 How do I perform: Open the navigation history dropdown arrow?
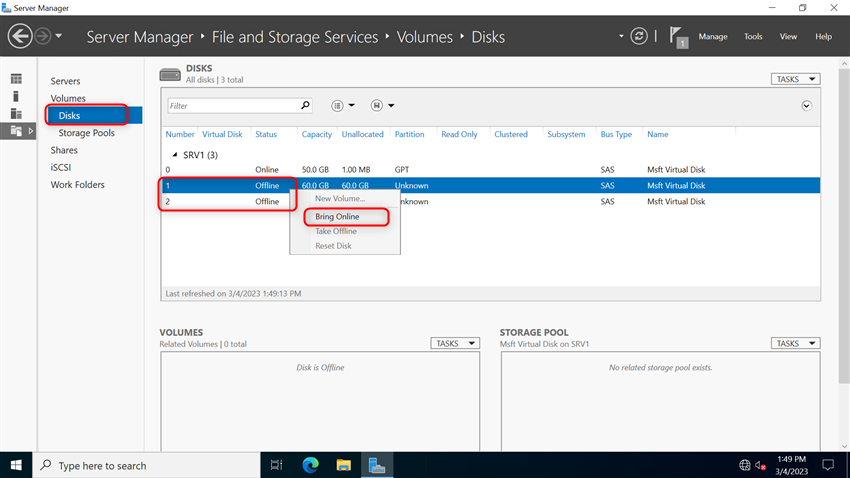[59, 36]
